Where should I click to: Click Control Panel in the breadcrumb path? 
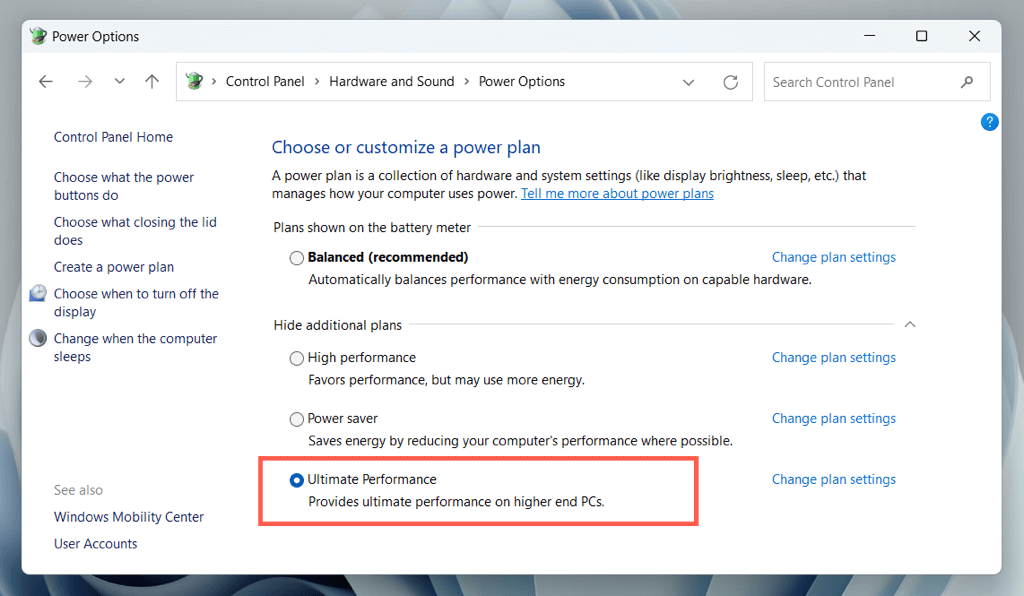265,82
